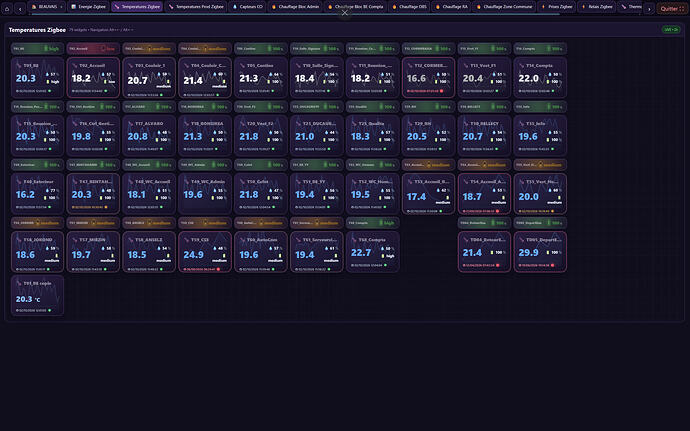Click the humidity drop icon on the T50_Cafet card

coord(271,191)
